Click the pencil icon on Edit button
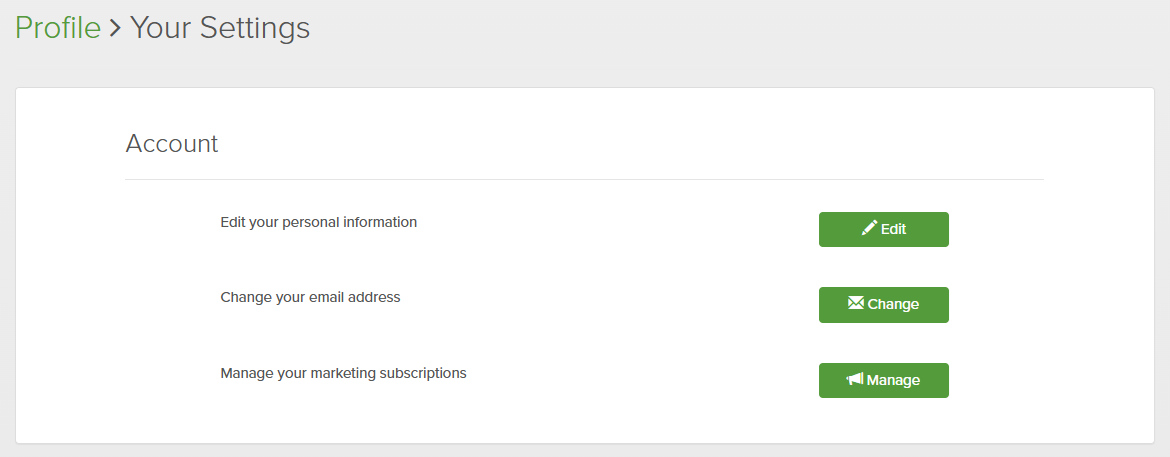This screenshot has height=457, width=1170. [869, 229]
